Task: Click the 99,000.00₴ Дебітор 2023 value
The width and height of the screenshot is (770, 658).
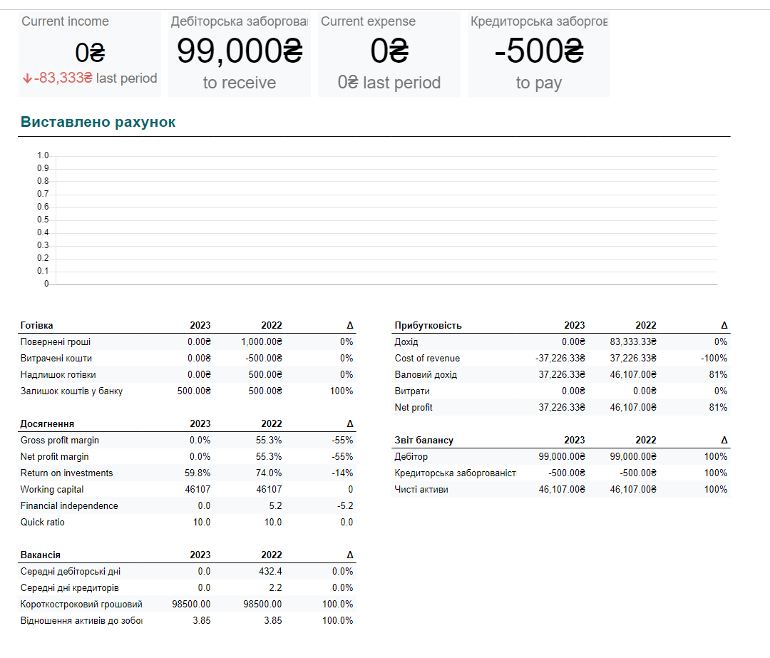Action: pos(562,457)
